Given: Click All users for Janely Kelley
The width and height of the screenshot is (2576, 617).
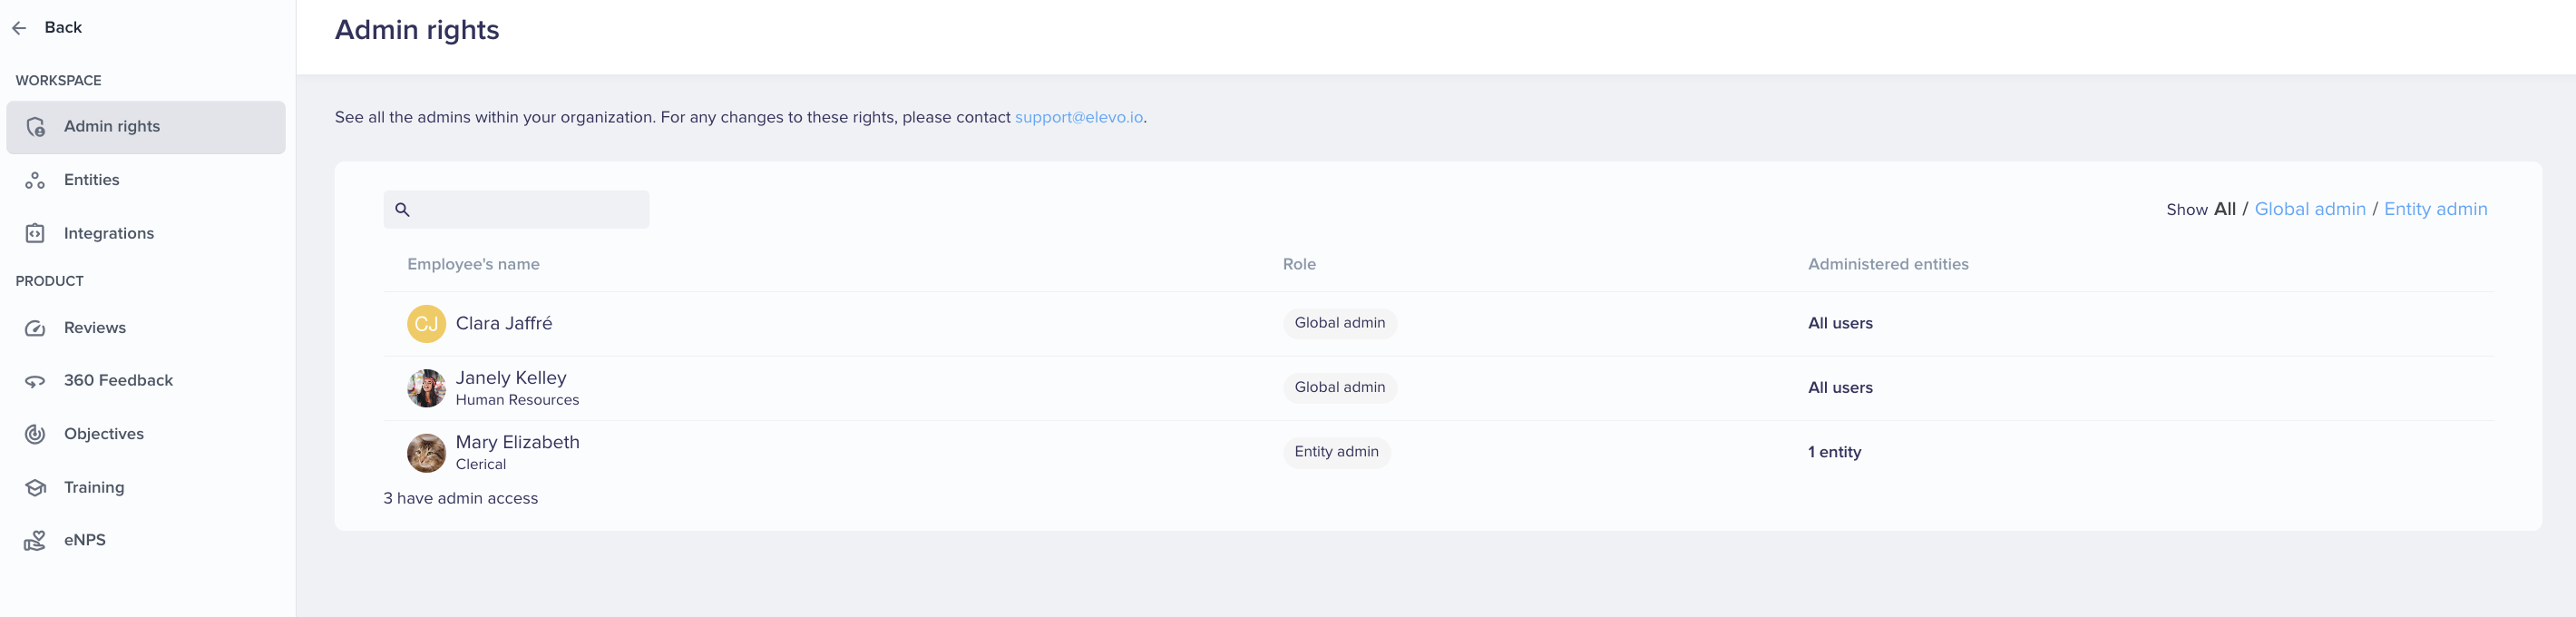Looking at the screenshot, I should 1840,388.
